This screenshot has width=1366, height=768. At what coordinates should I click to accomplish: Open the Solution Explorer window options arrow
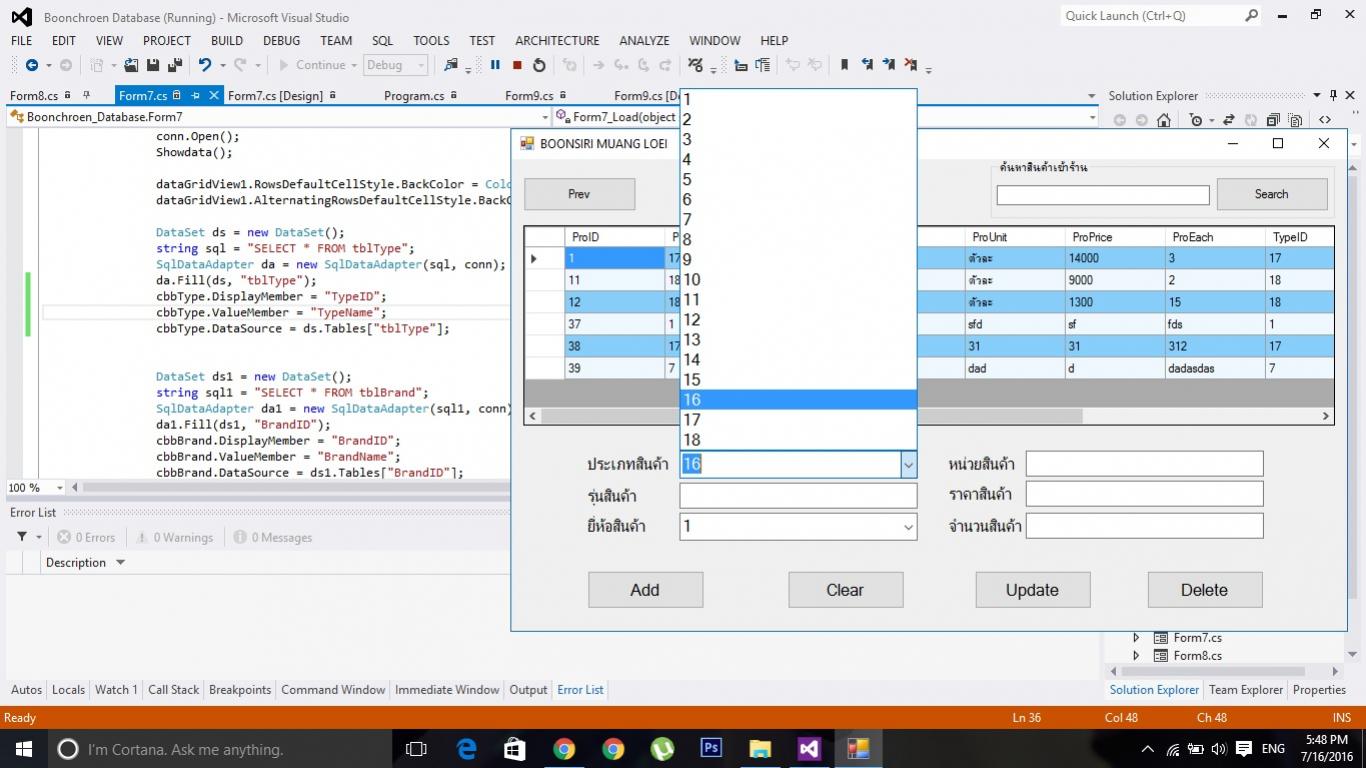pyautogui.click(x=1317, y=96)
